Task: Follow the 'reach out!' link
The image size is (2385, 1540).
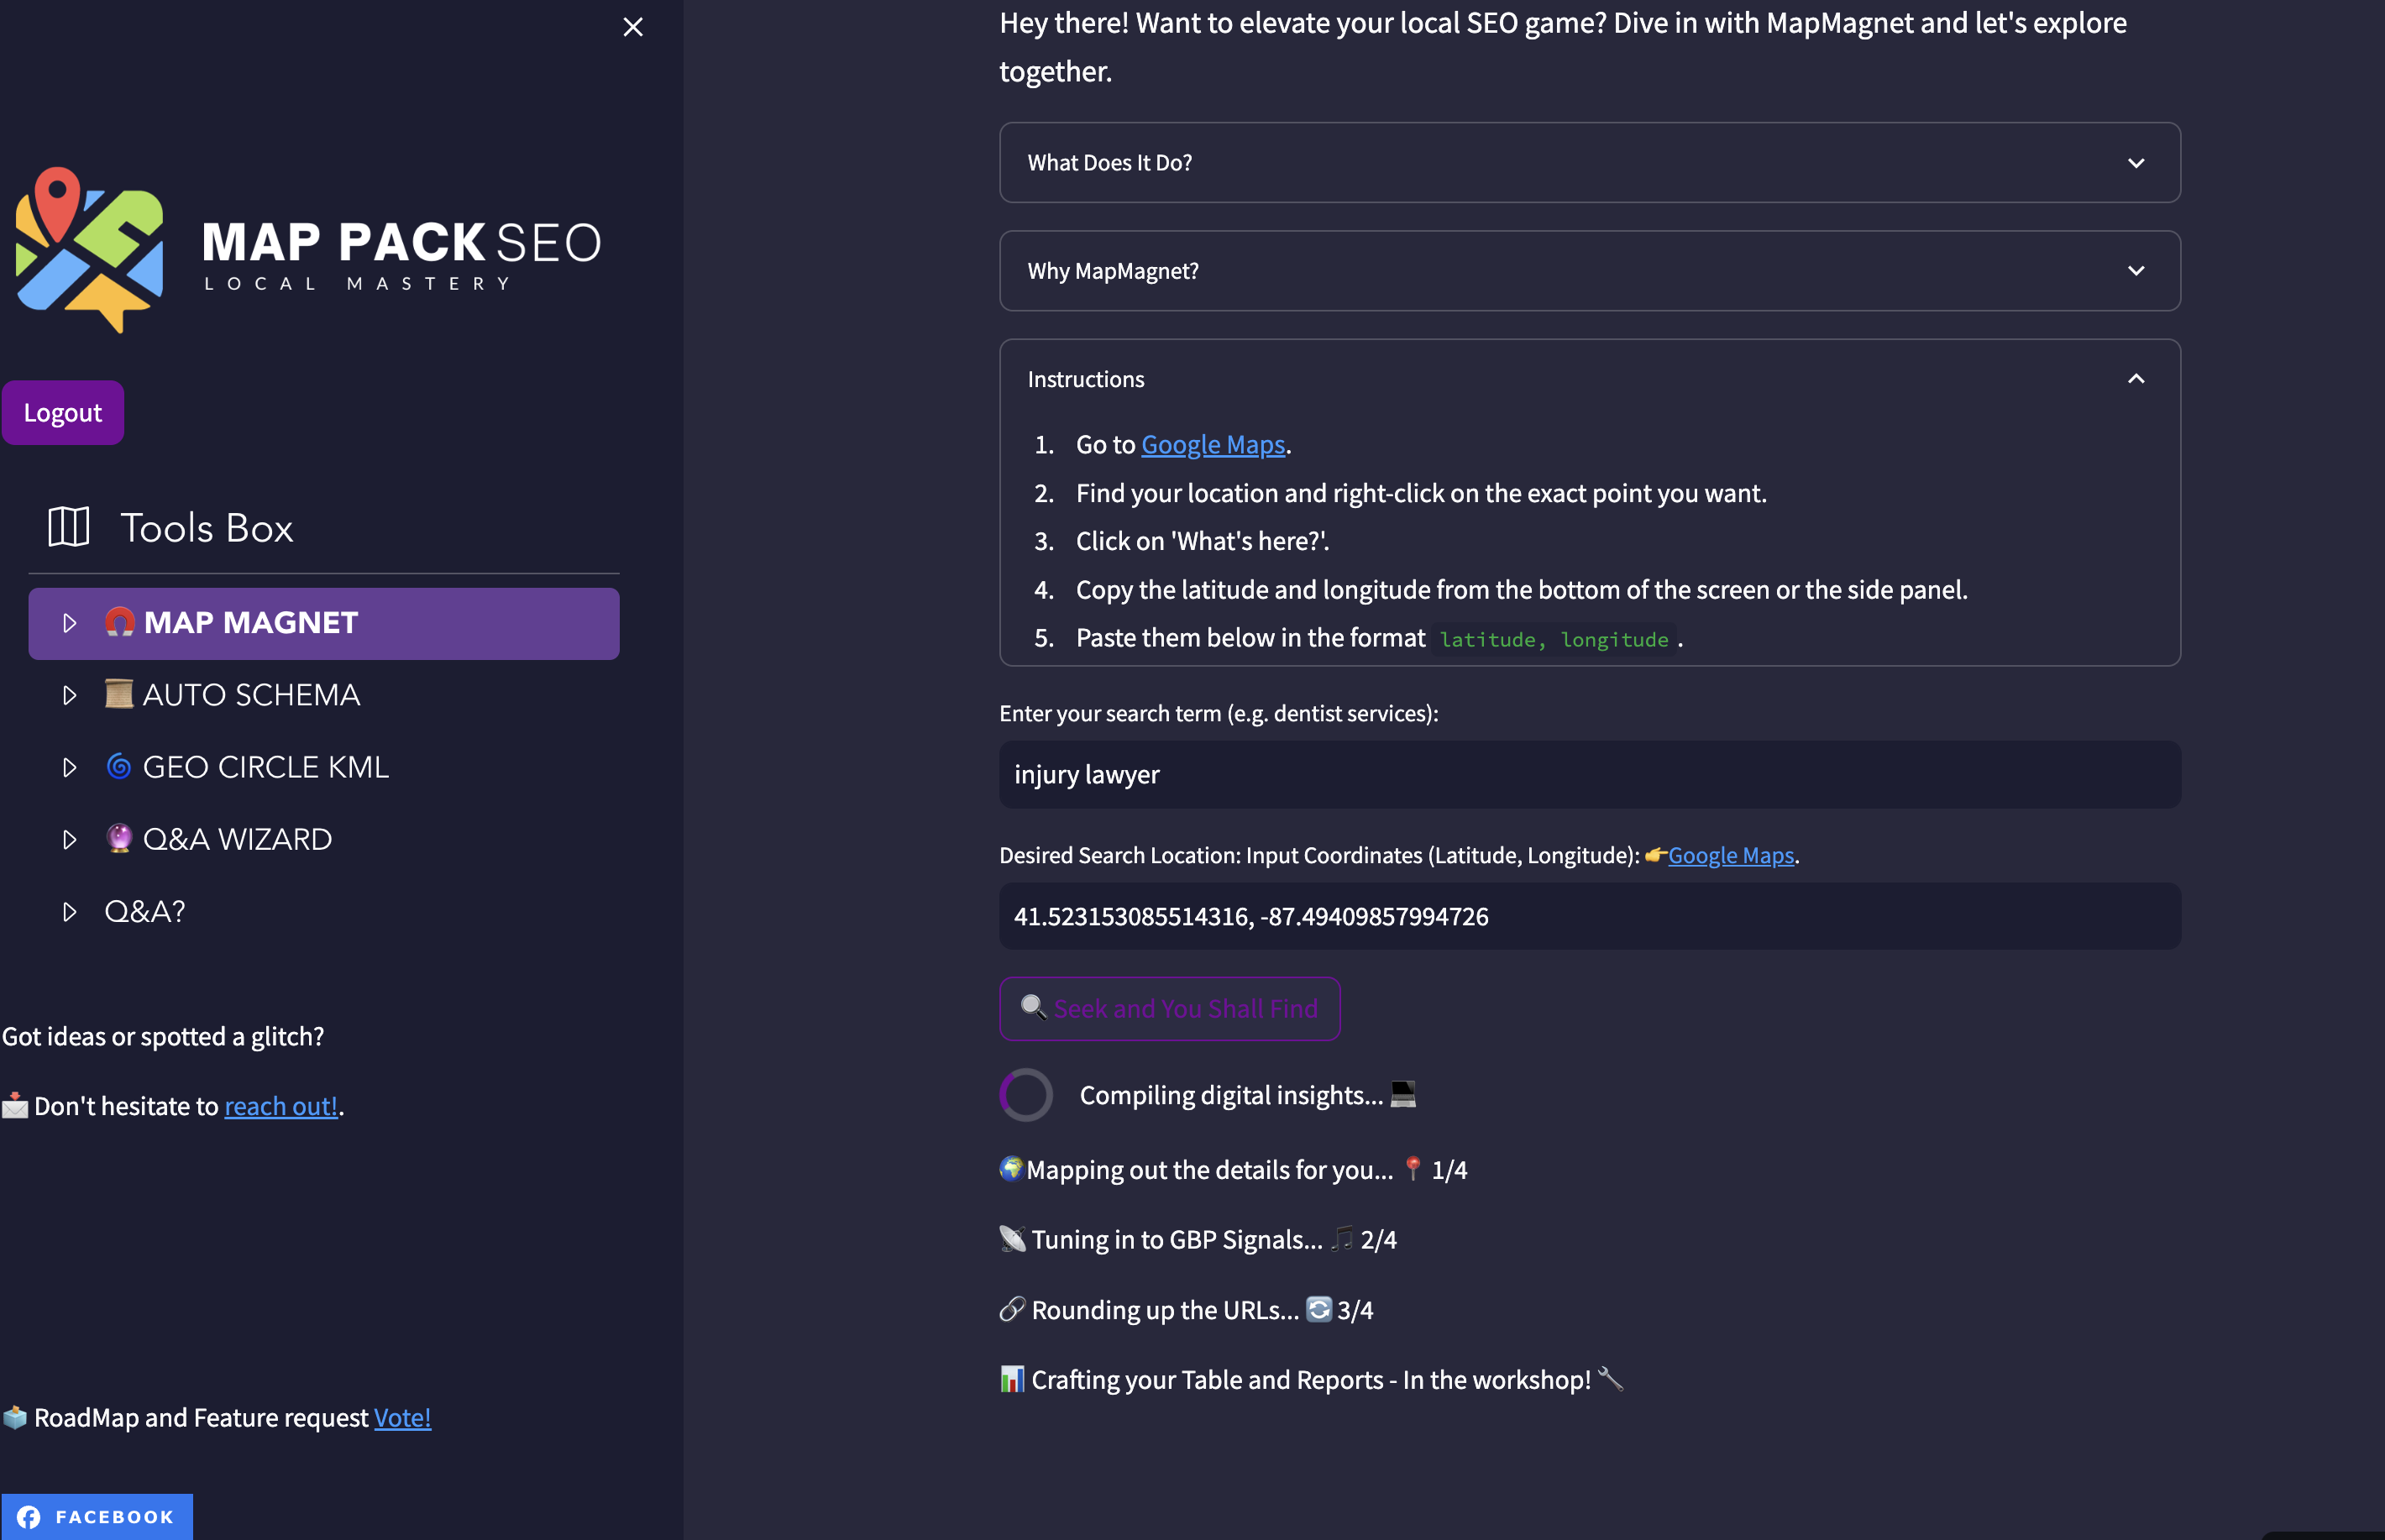Action: coord(281,1106)
